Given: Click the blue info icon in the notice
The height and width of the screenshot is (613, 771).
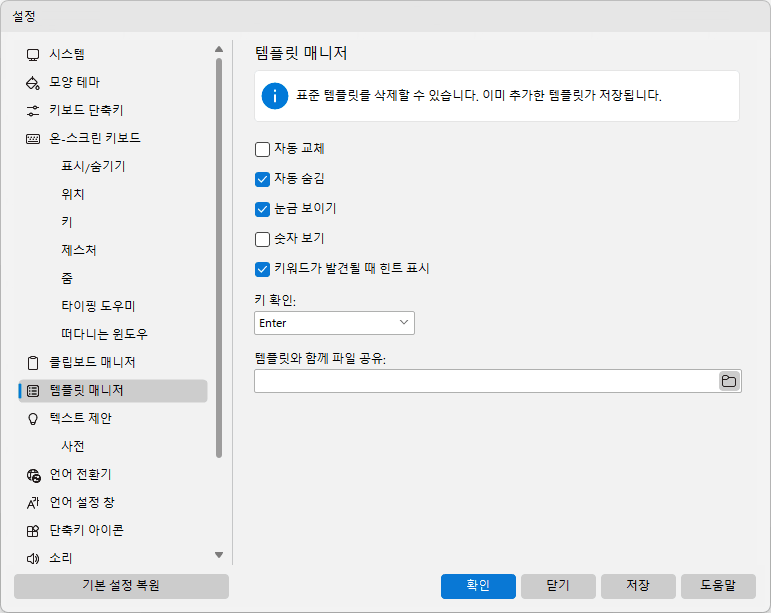Looking at the screenshot, I should click(x=274, y=95).
